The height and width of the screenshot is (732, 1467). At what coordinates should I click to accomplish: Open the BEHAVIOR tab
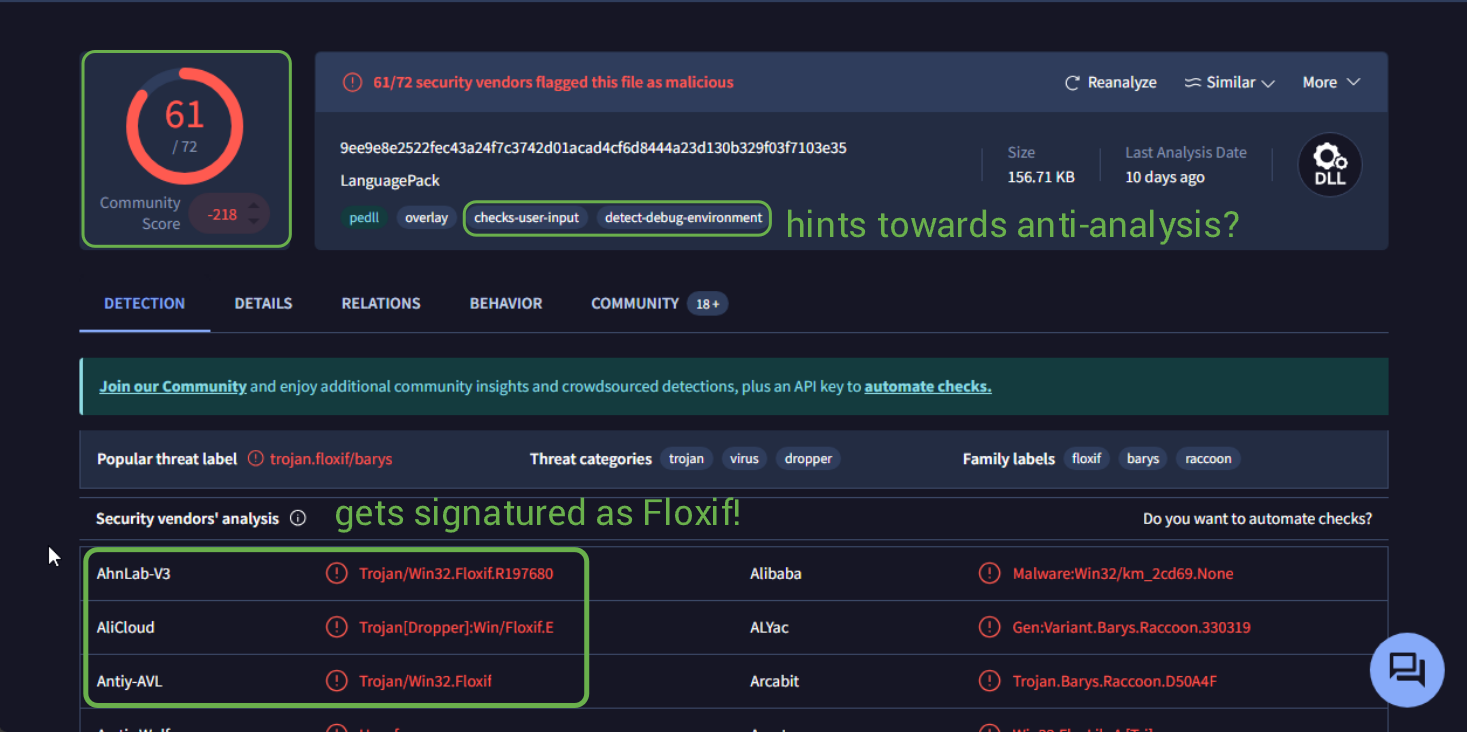(506, 303)
